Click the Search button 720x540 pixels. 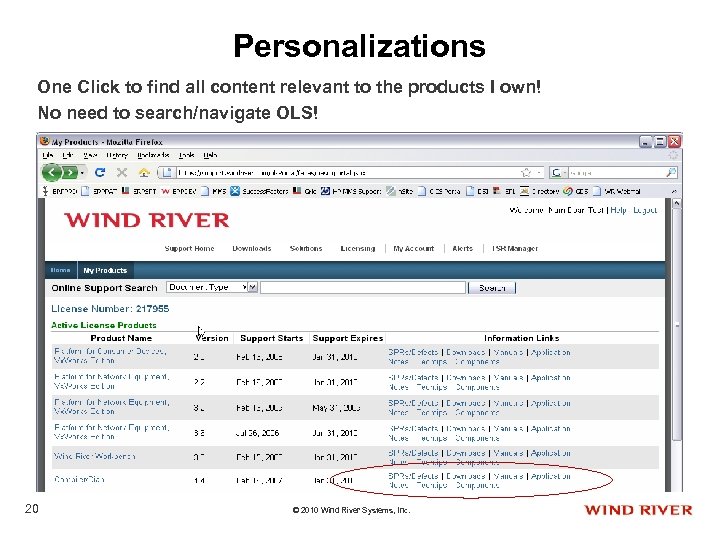point(492,288)
